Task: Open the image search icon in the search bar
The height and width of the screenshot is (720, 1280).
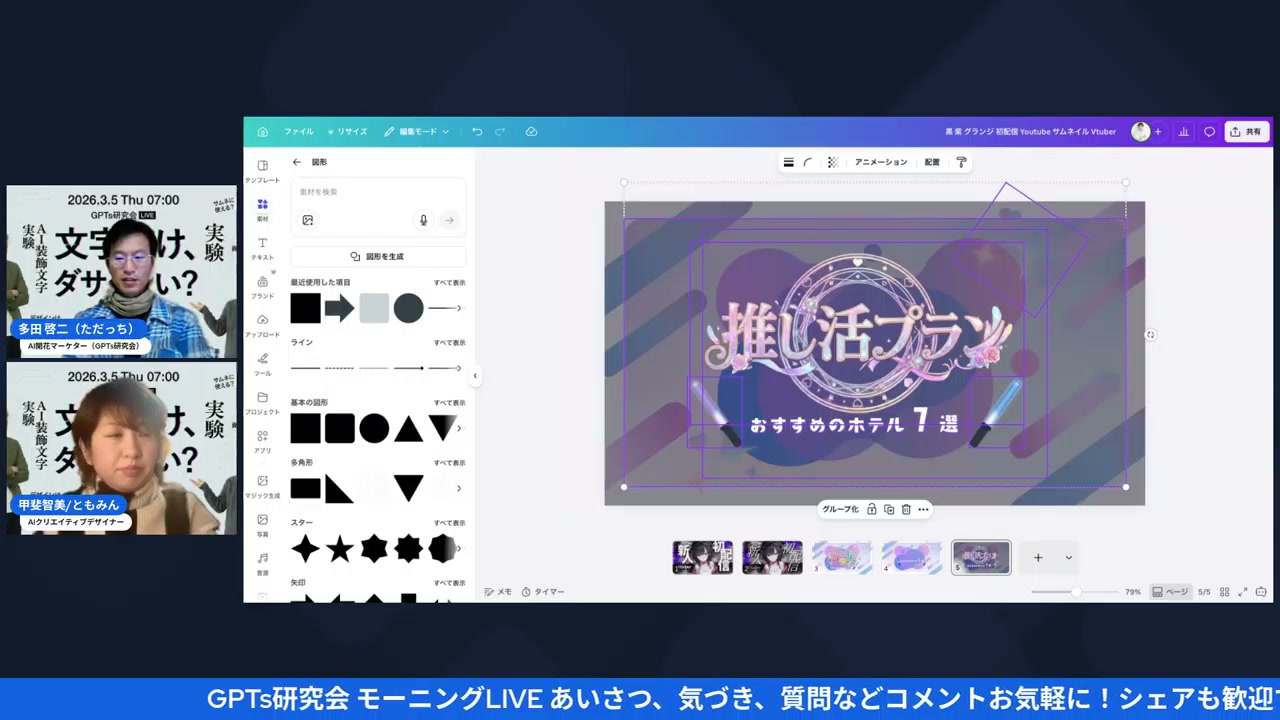Action: coord(307,220)
